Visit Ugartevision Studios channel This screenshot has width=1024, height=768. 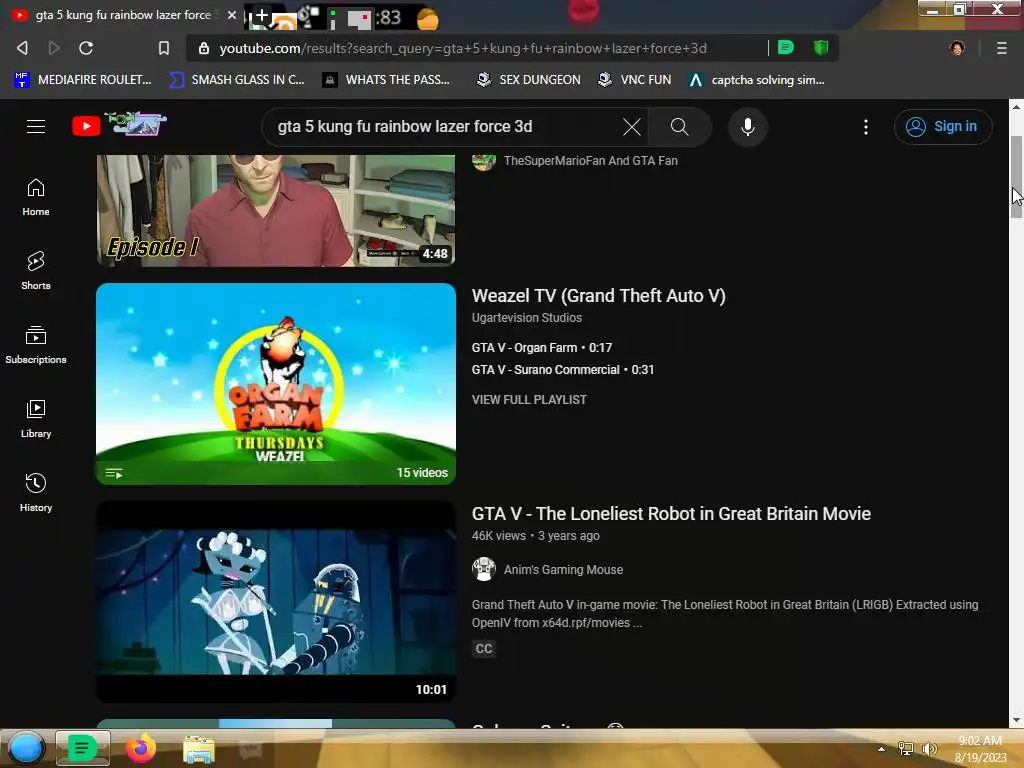526,318
